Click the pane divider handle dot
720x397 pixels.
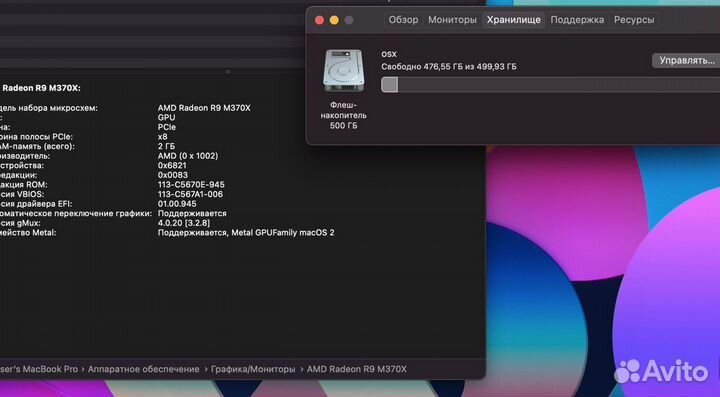click(228, 72)
